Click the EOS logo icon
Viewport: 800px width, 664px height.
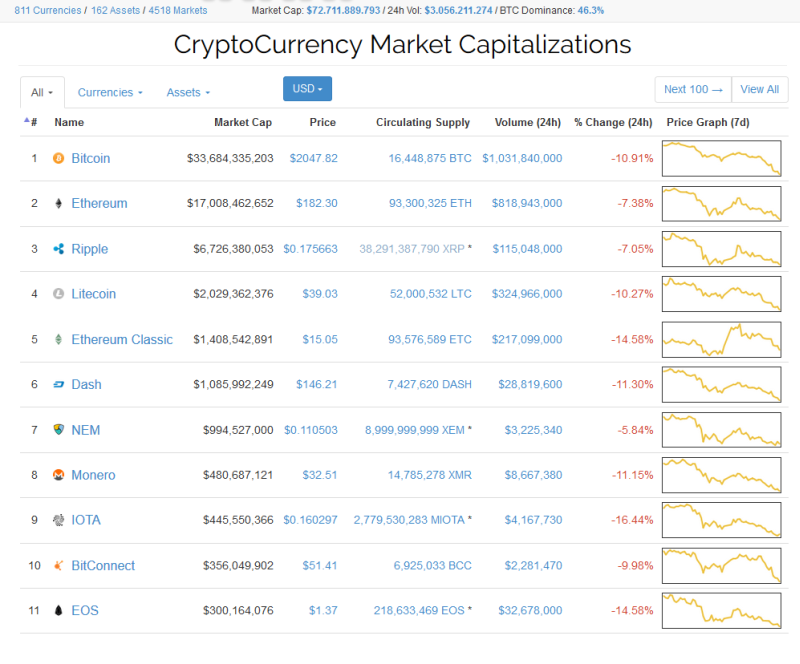click(x=58, y=611)
